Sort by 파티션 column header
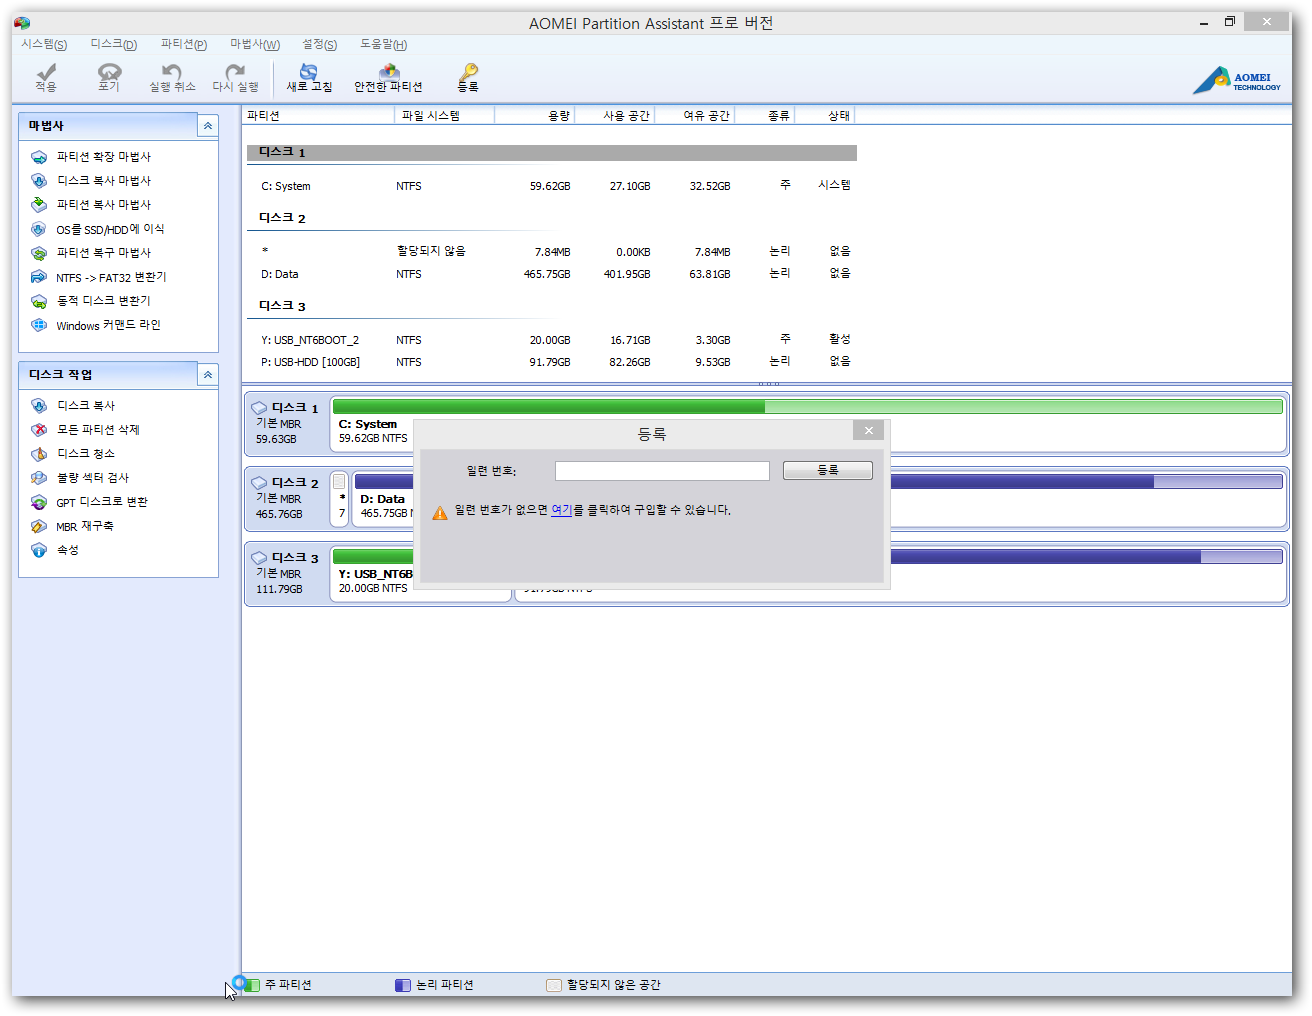Screen dimensions: 1312x1016 pyautogui.click(x=319, y=116)
